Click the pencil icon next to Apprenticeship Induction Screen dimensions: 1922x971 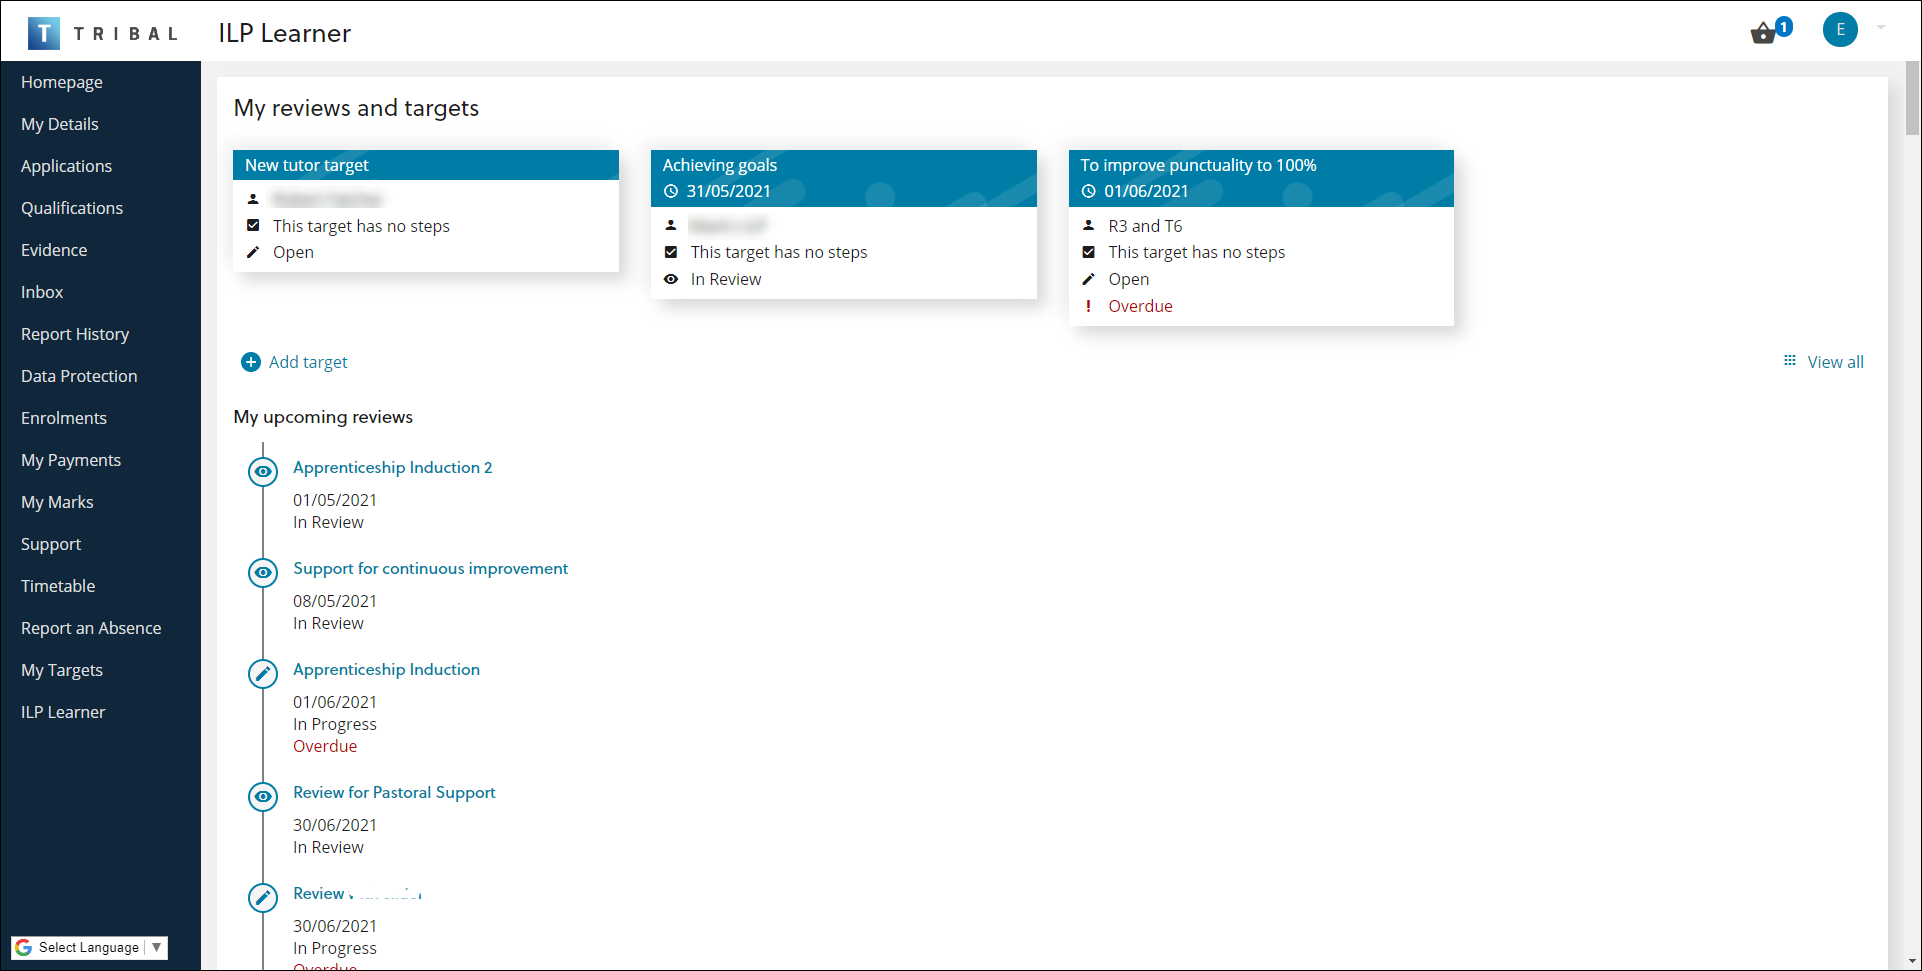point(262,673)
